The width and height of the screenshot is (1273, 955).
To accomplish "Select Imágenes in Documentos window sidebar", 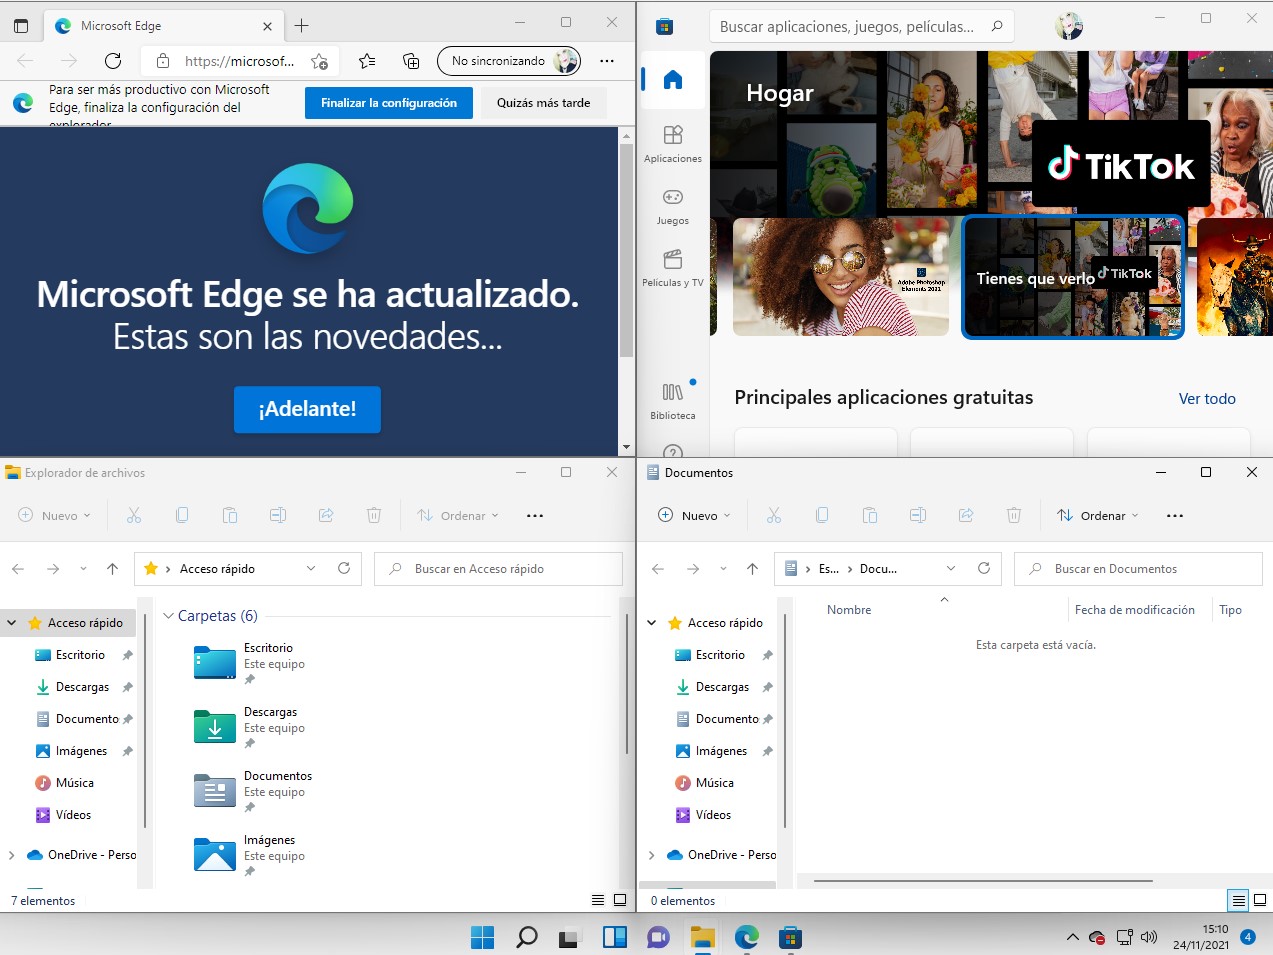I will pyautogui.click(x=721, y=751).
